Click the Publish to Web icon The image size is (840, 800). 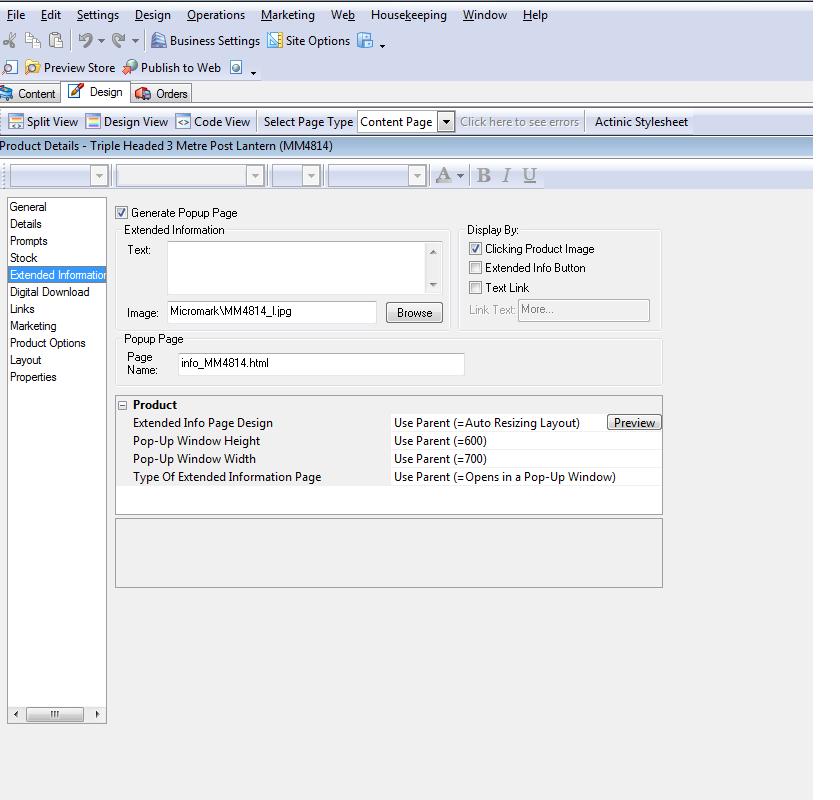[131, 68]
